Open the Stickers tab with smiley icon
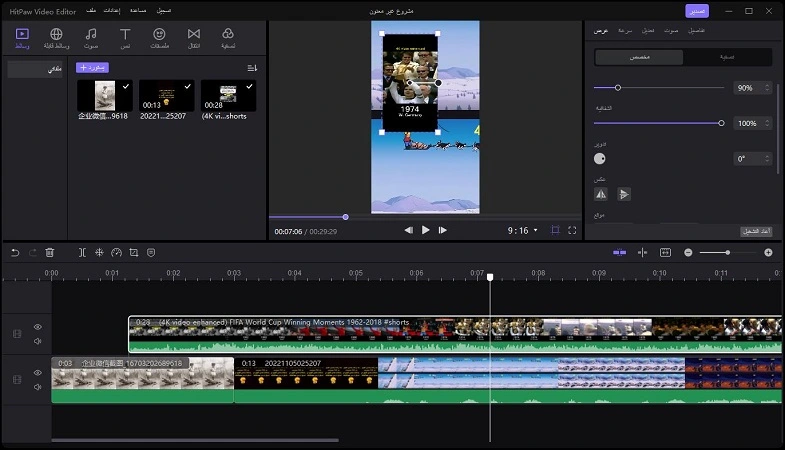 pyautogui.click(x=159, y=38)
